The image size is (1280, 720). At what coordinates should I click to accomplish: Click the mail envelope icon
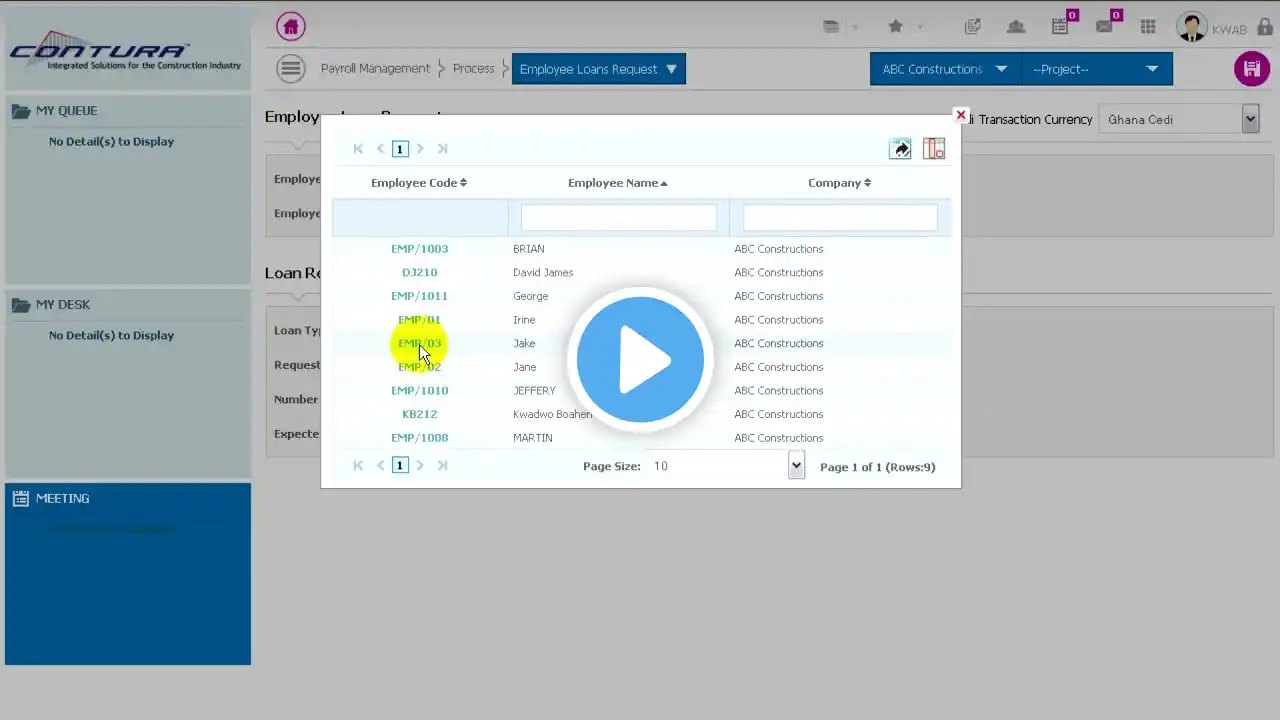pyautogui.click(x=1104, y=27)
